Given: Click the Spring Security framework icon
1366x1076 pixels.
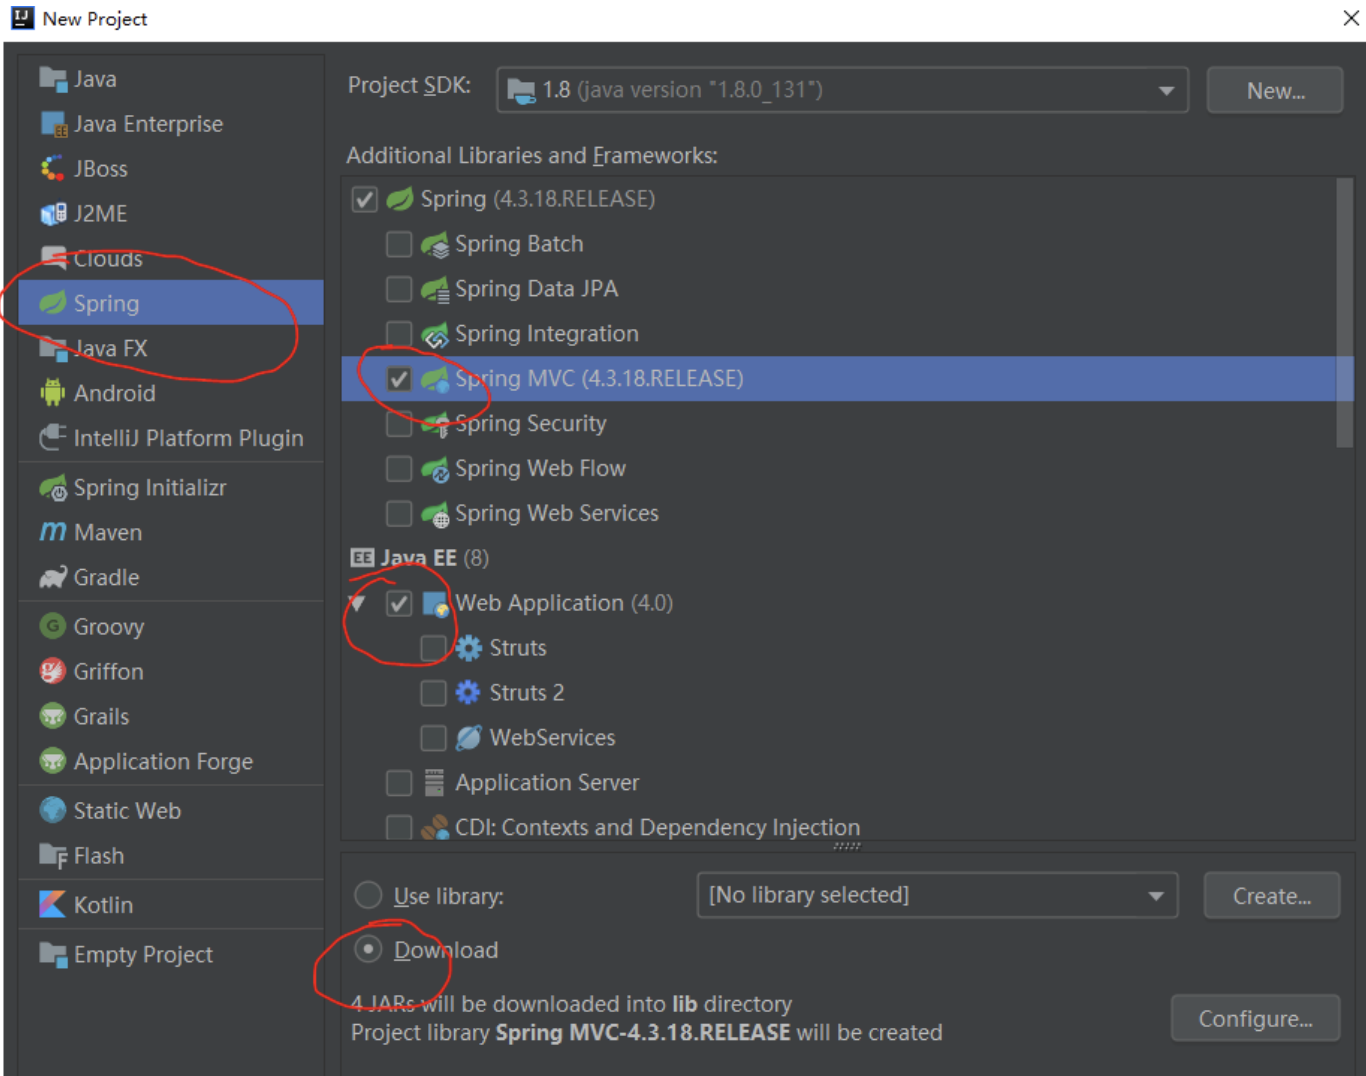Looking at the screenshot, I should tap(435, 424).
